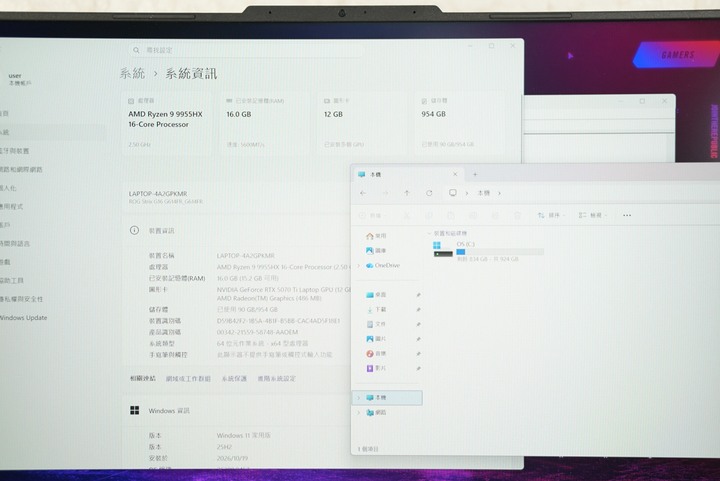Expand the 網路 Network node in sidebar

click(359, 413)
